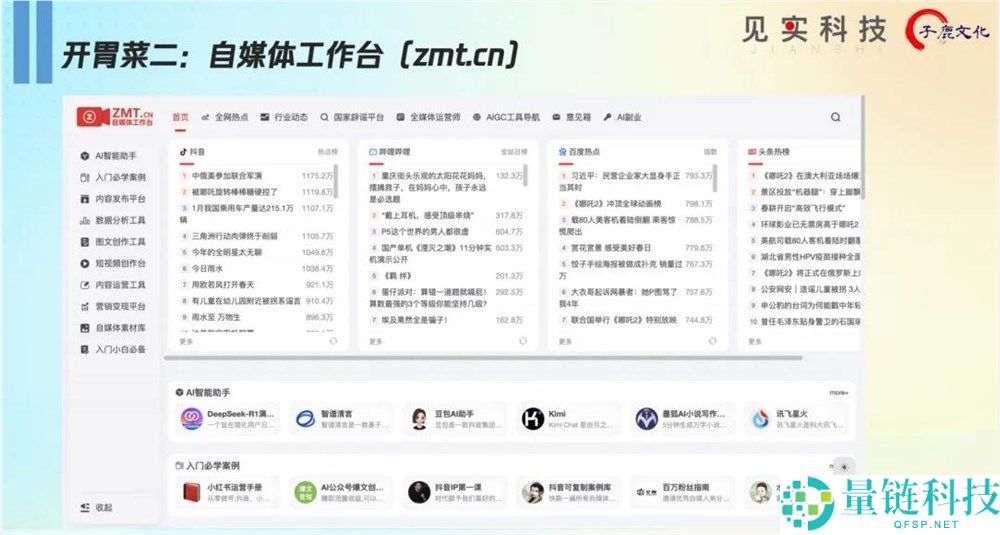Open the DeepSeek-R1 assistant card
1000x535 pixels.
[226, 419]
